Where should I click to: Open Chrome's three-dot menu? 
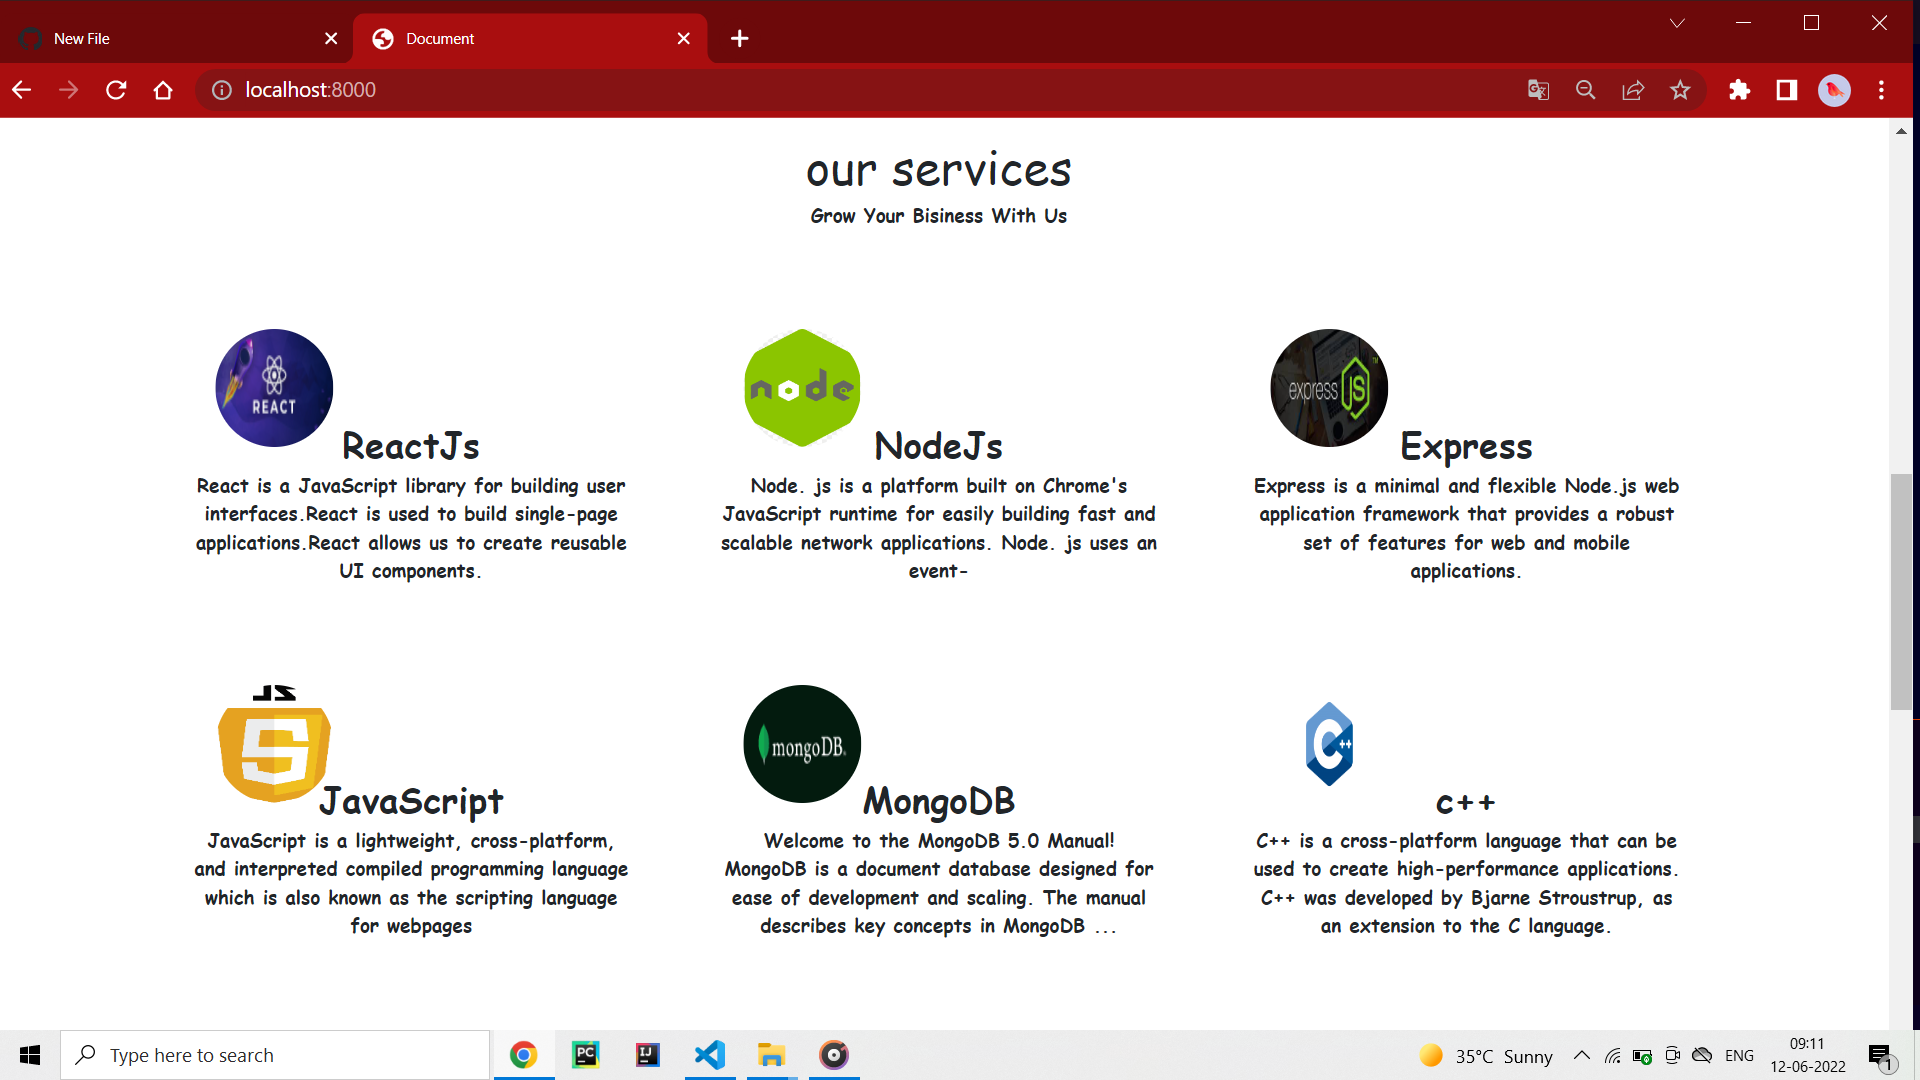tap(1881, 90)
